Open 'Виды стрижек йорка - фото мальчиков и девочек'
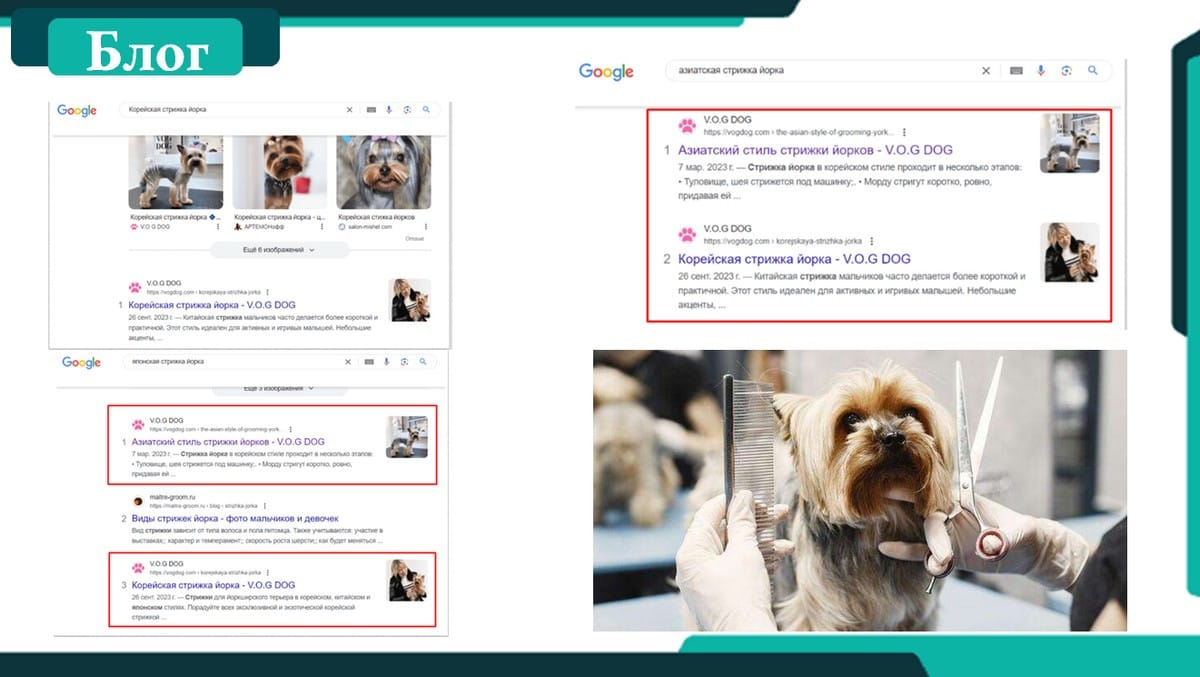The width and height of the screenshot is (1200, 677). pos(235,519)
